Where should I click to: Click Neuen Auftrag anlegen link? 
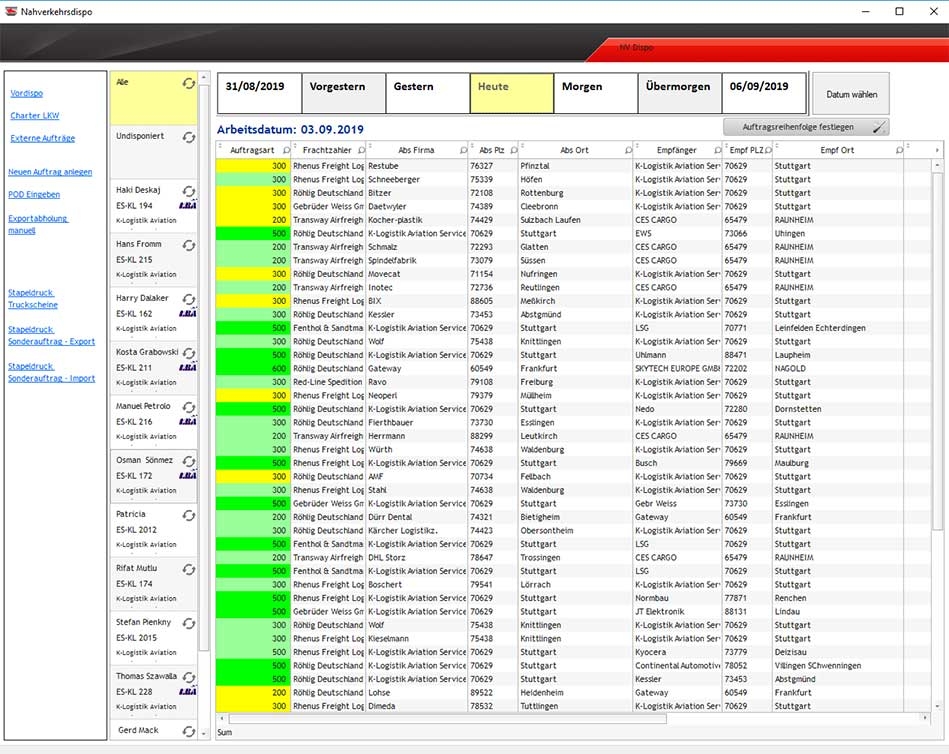50,172
